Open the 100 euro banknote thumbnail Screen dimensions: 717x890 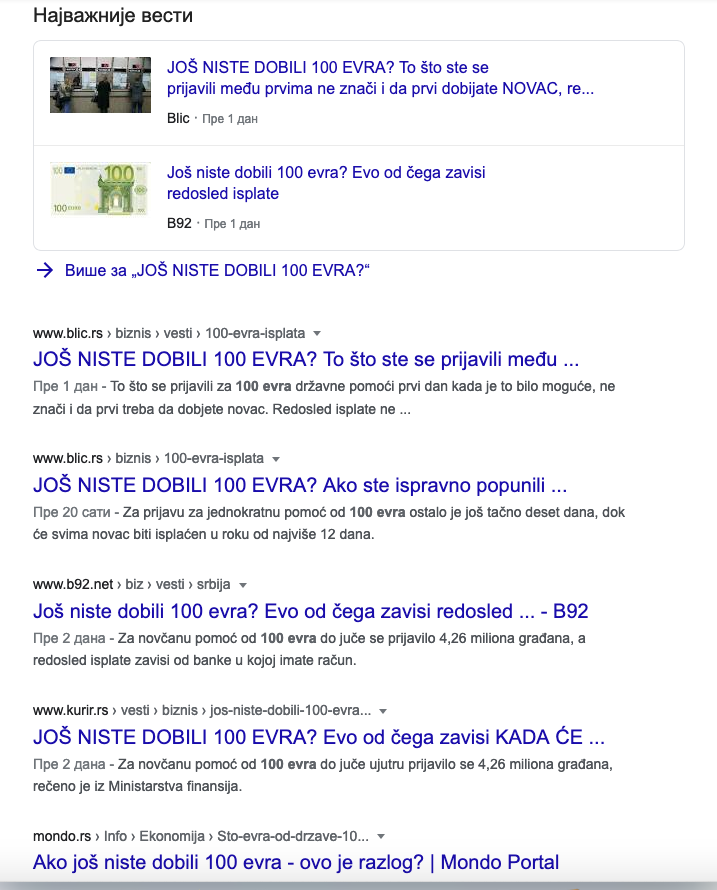100,188
